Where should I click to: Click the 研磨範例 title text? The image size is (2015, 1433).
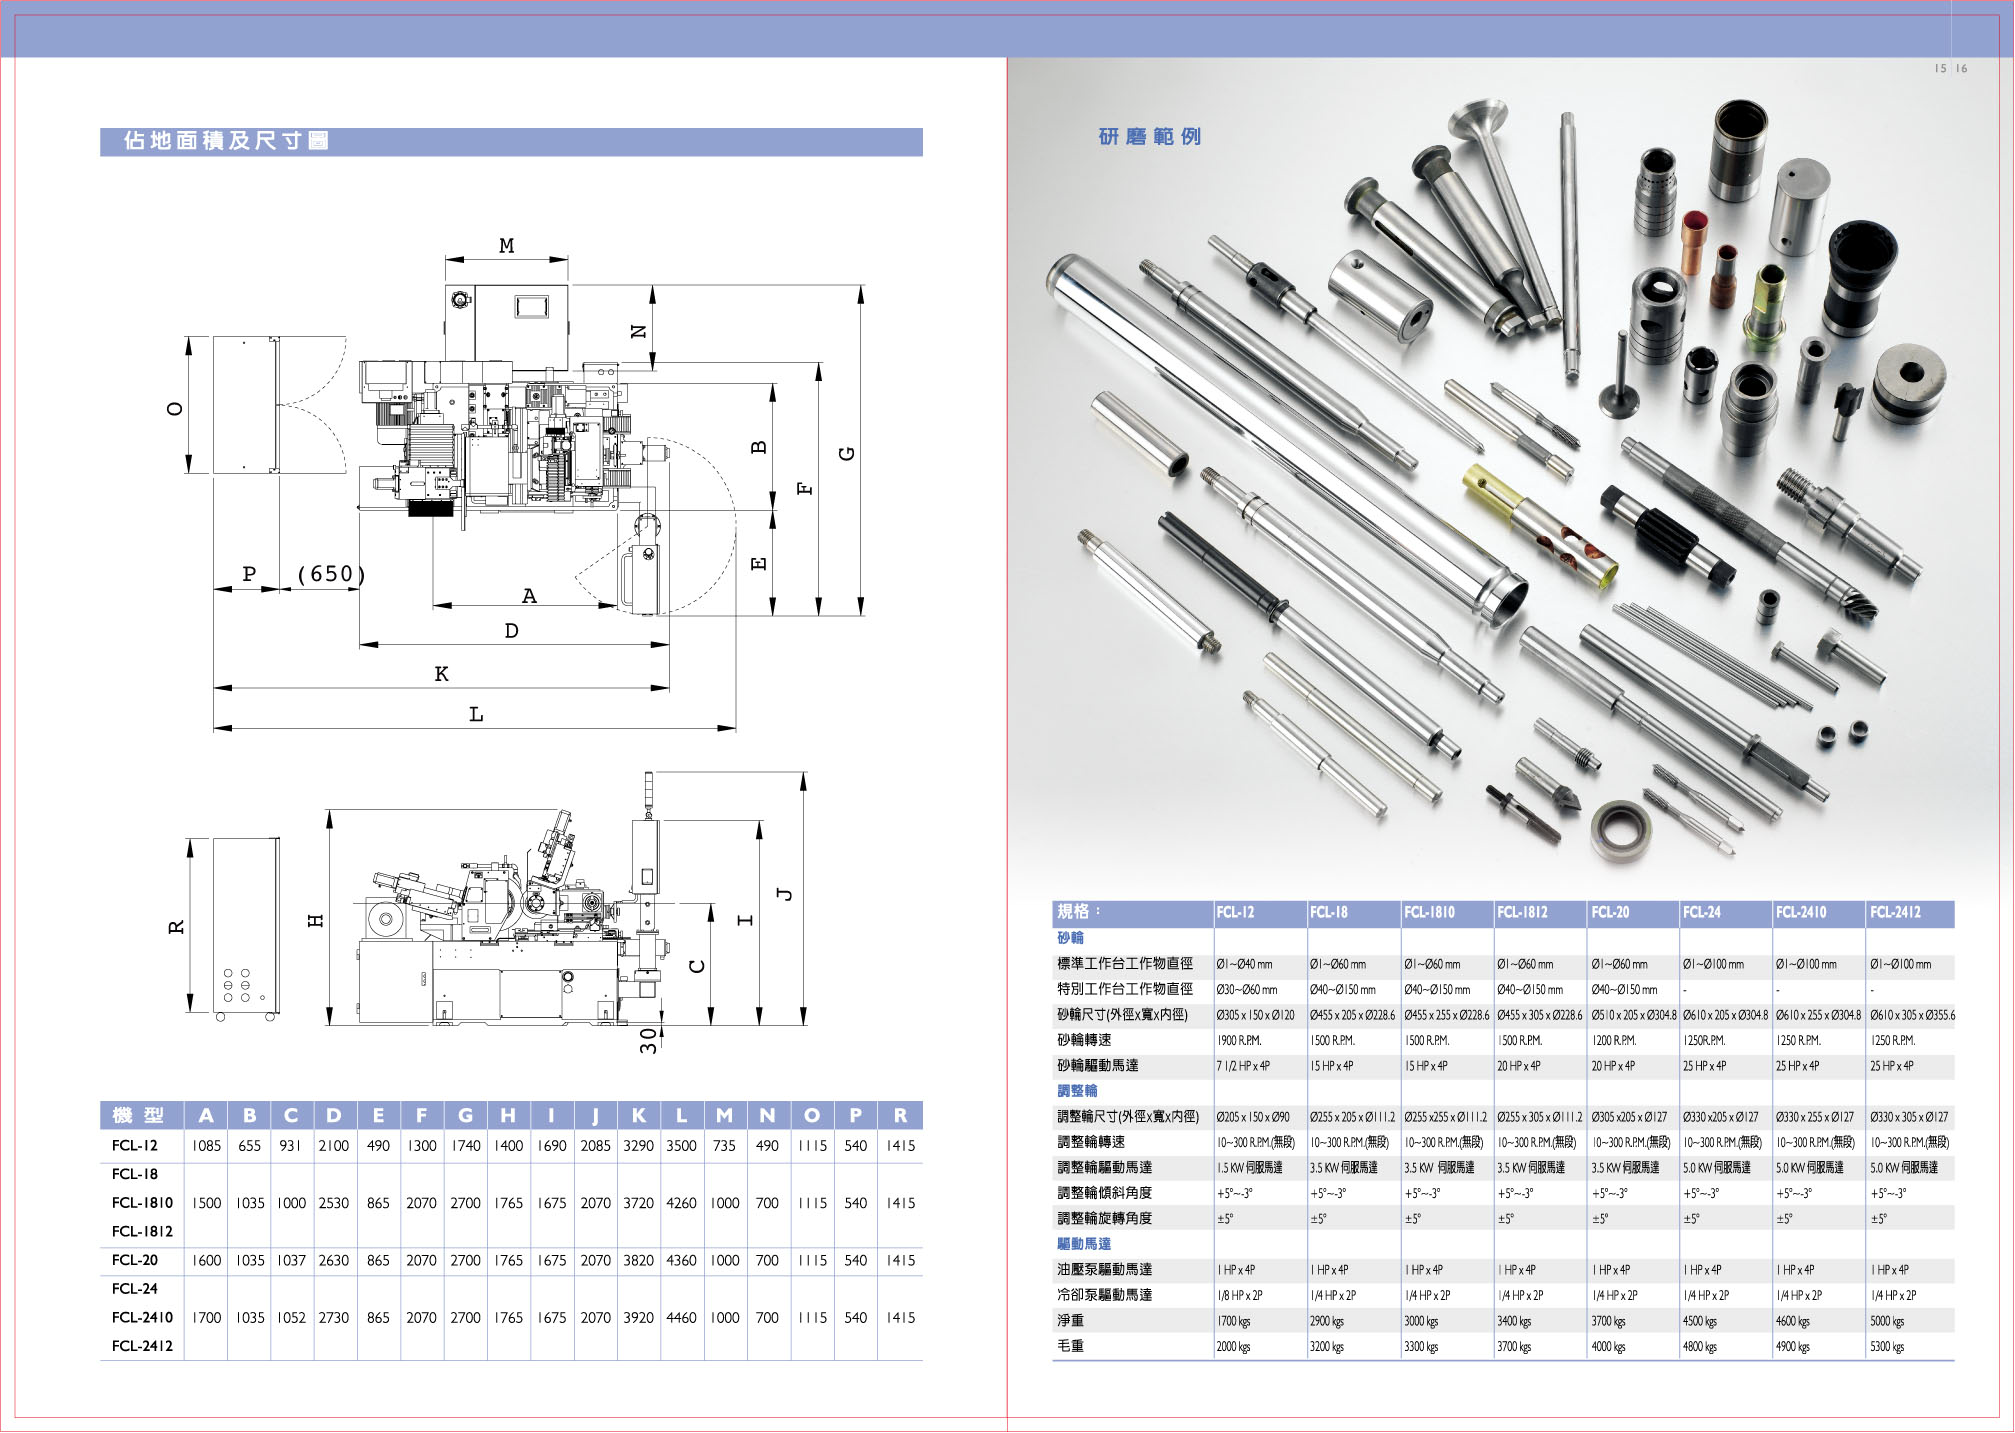[1149, 137]
